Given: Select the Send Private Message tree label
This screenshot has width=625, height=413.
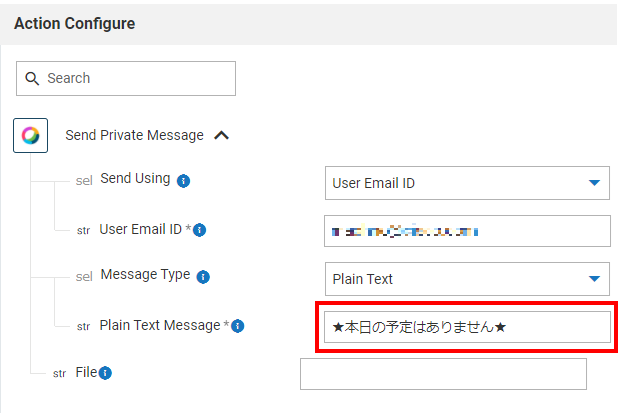Looking at the screenshot, I should point(134,135).
